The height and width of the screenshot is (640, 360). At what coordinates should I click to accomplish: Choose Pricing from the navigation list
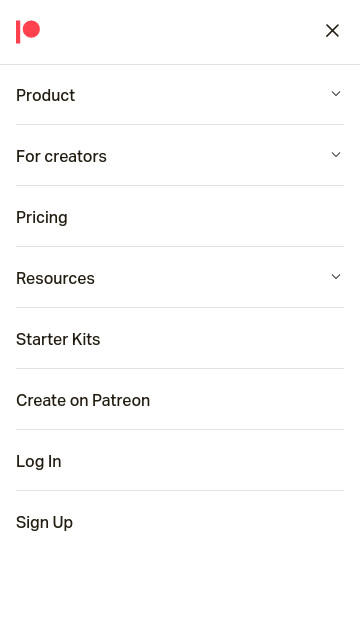tap(180, 217)
